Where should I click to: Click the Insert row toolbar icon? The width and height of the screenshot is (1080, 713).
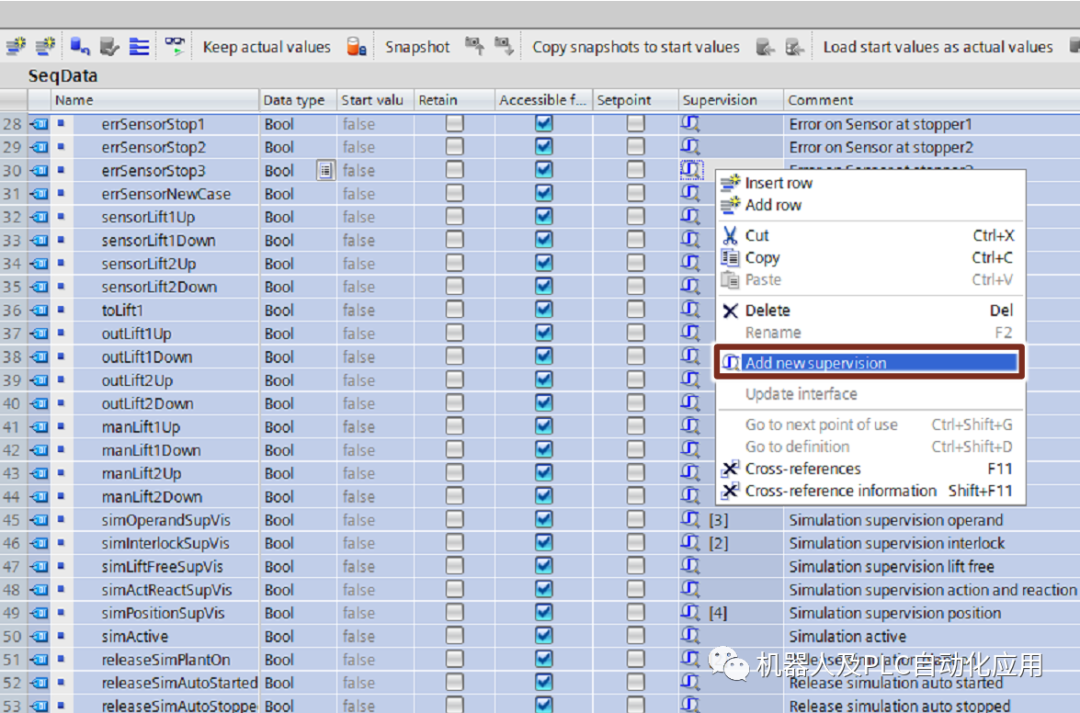(16, 46)
